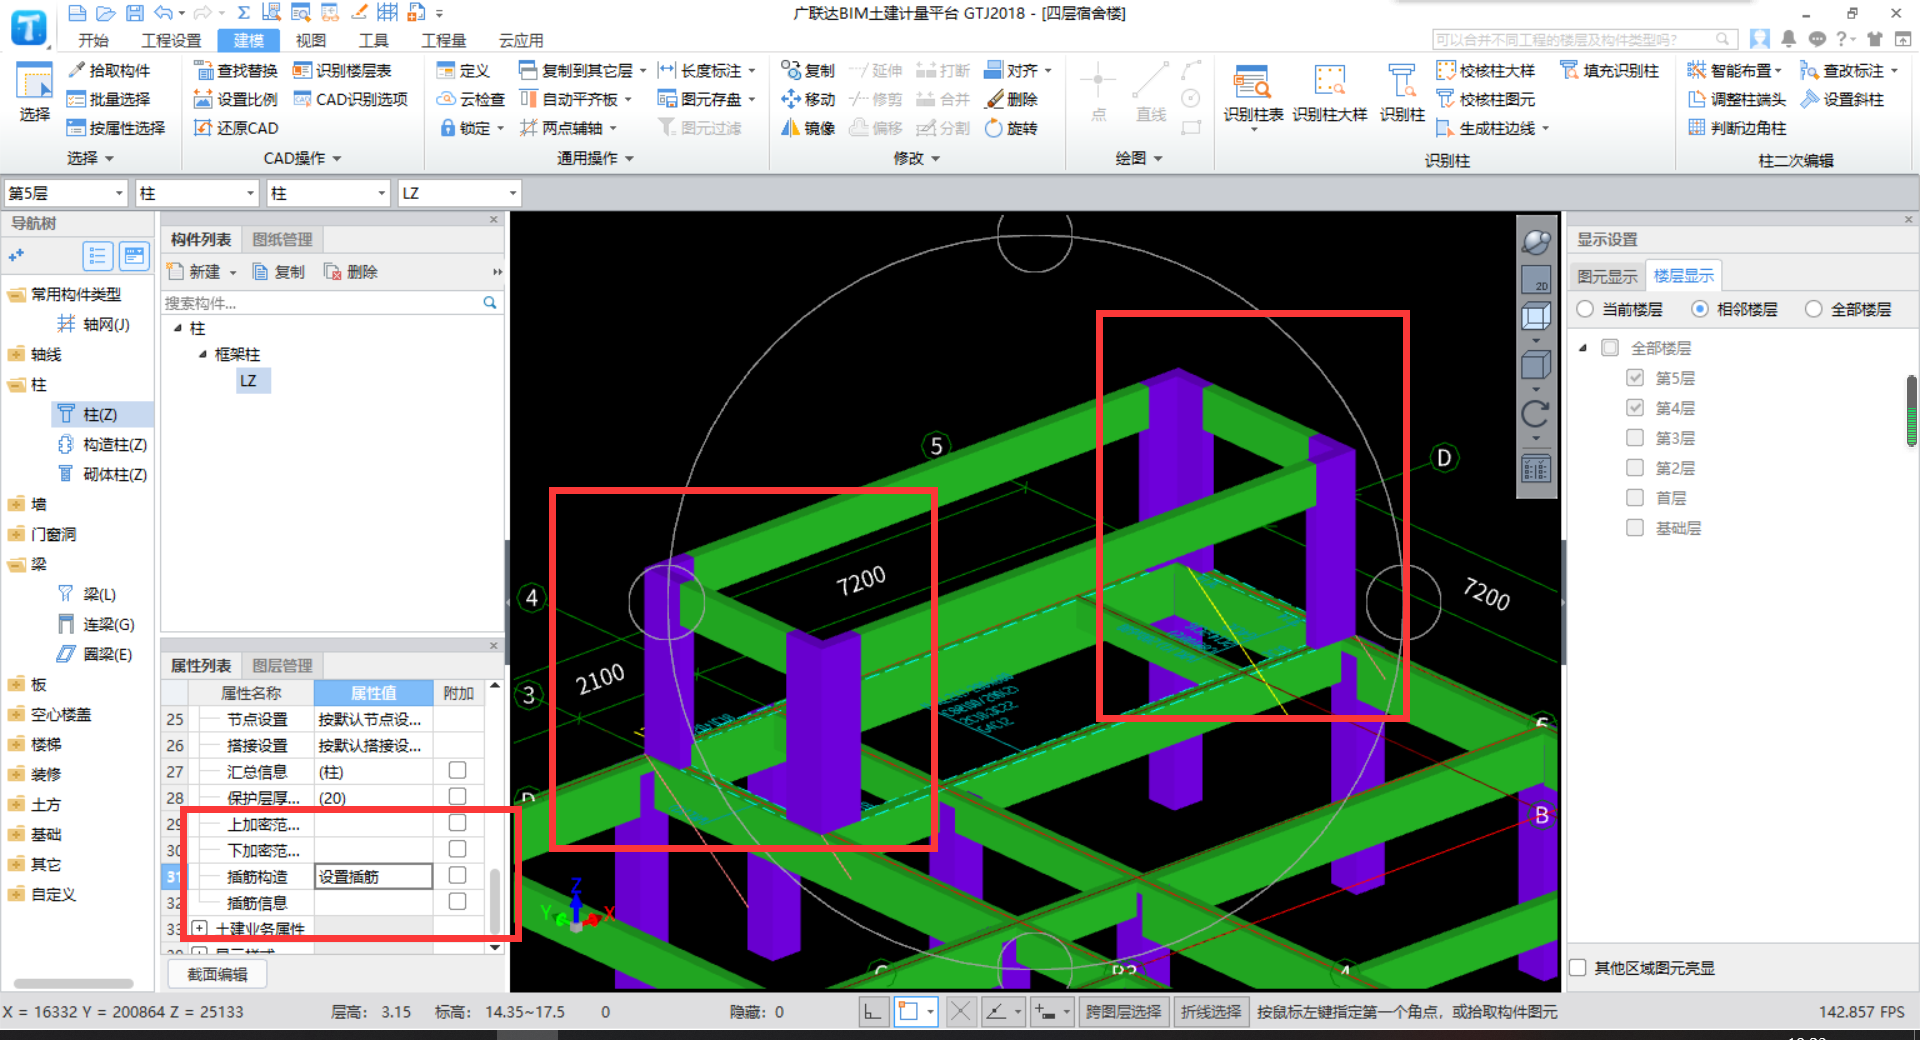
Task: Click the display settings green vertical scrollbar
Action: coord(1911,410)
